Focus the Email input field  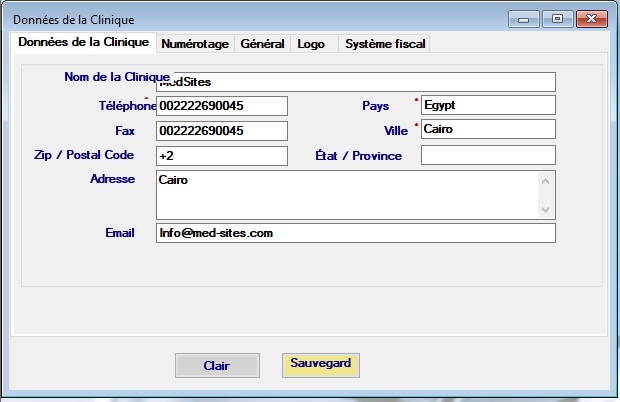(x=355, y=232)
